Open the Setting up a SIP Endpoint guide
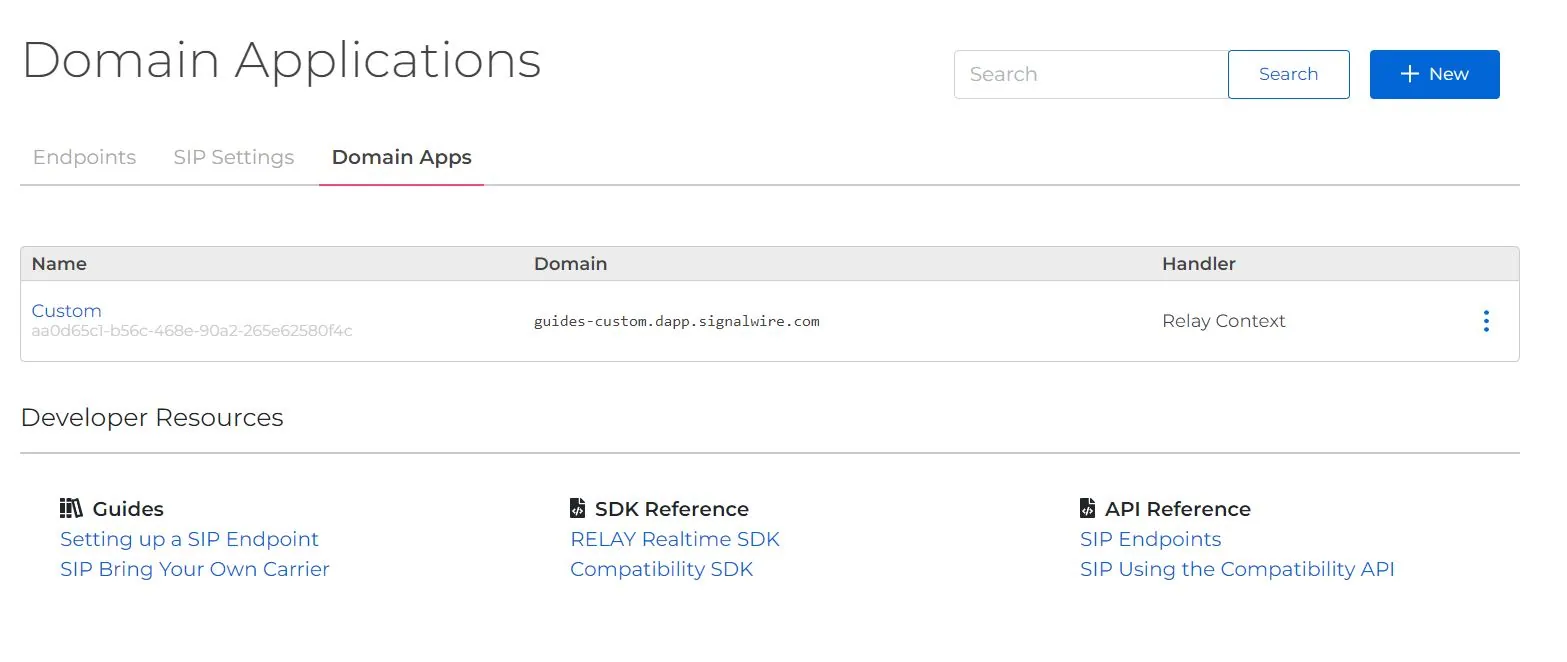The width and height of the screenshot is (1567, 662). point(189,539)
